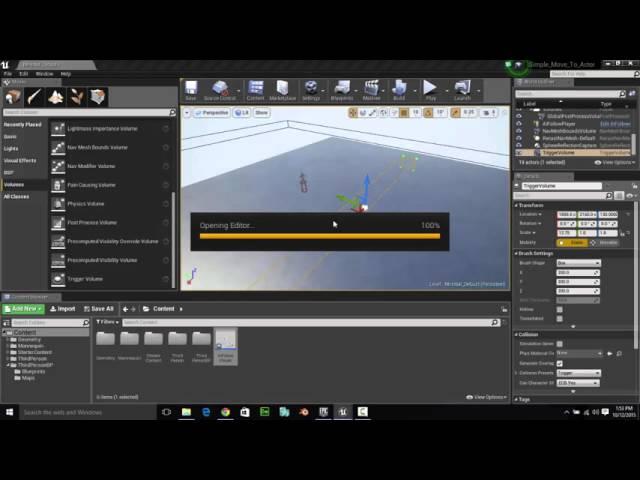This screenshot has height=480, width=640.
Task: Enable the Simulation Generates Hit Events checkbox
Action: click(560, 344)
